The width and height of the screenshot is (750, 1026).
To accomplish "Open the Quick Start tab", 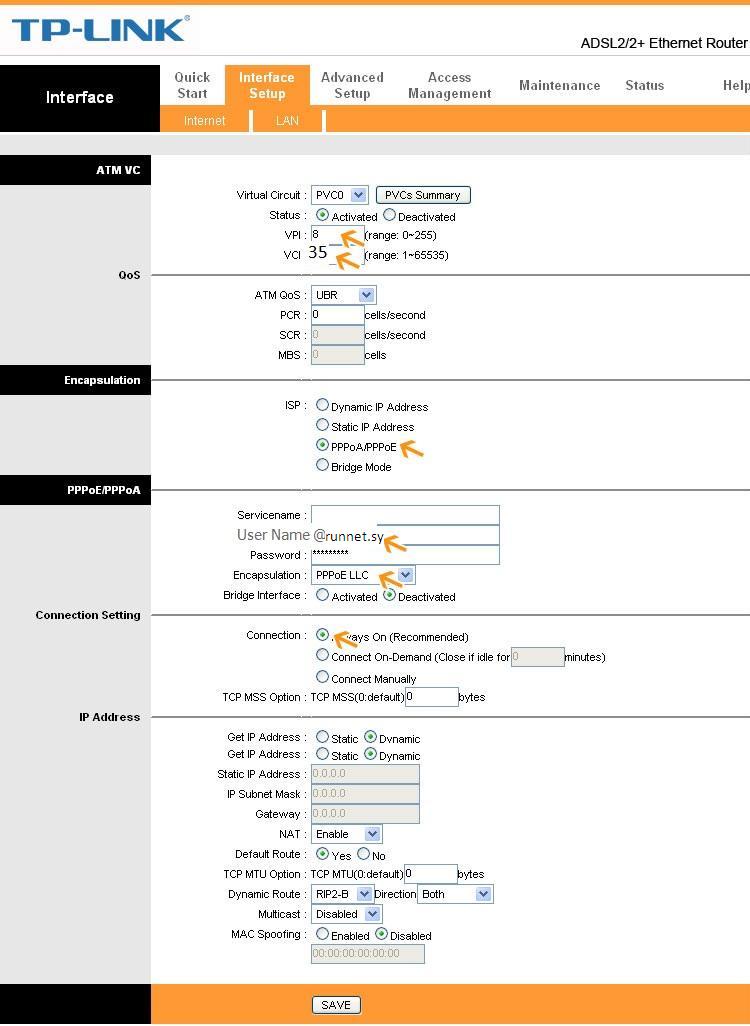I will coord(192,85).
